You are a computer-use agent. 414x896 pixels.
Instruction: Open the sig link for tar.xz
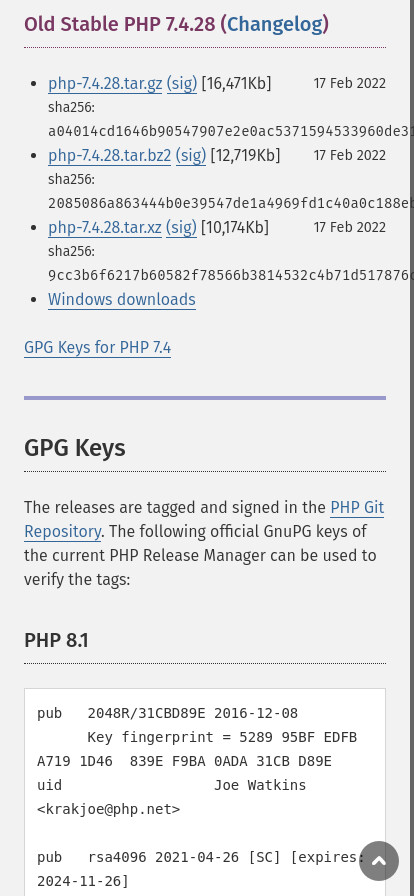pyautogui.click(x=181, y=227)
